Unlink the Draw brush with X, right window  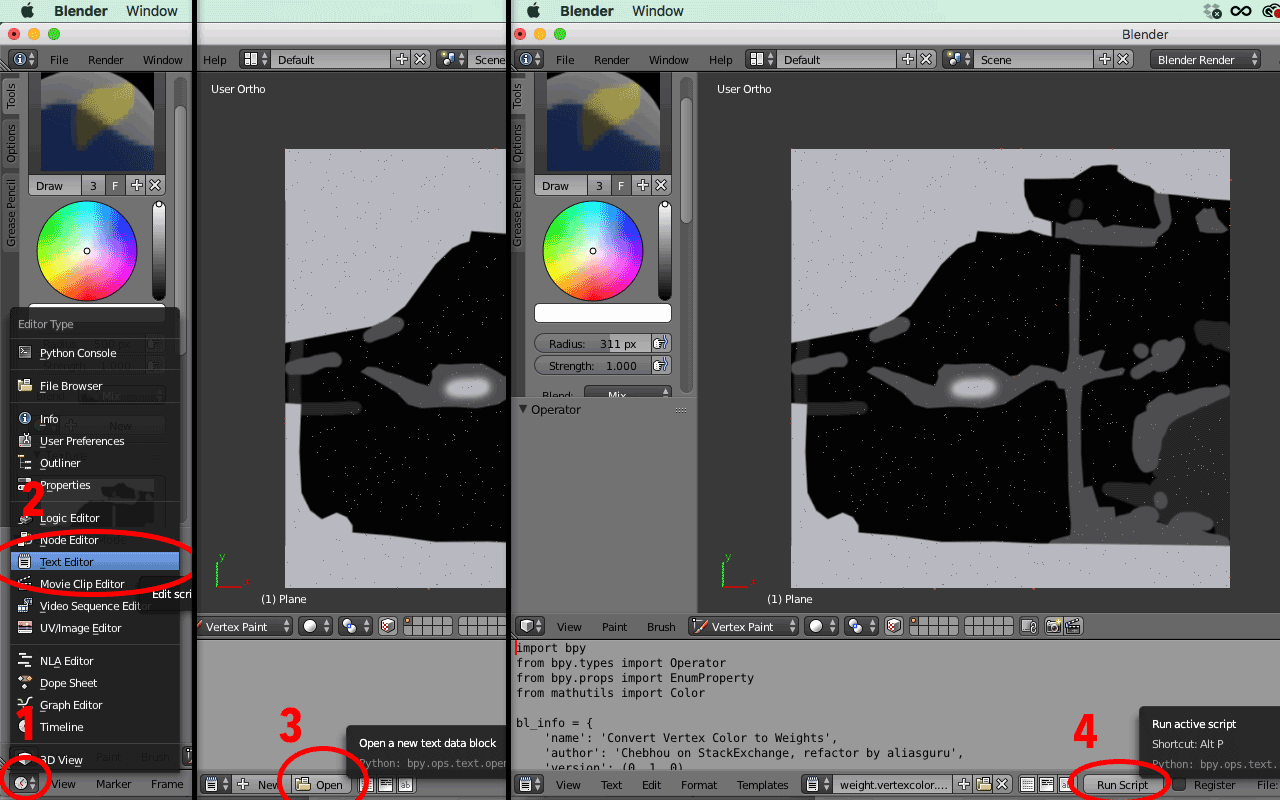[x=661, y=185]
